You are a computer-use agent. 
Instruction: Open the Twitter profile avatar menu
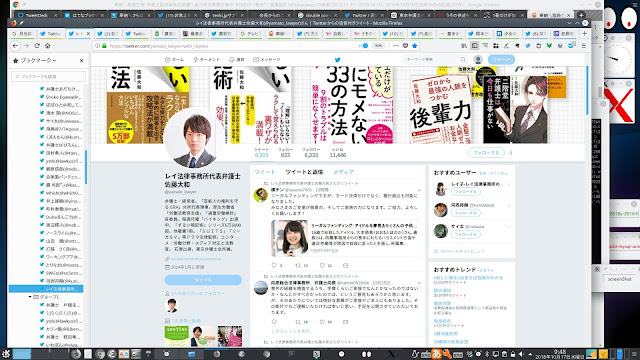[478, 60]
